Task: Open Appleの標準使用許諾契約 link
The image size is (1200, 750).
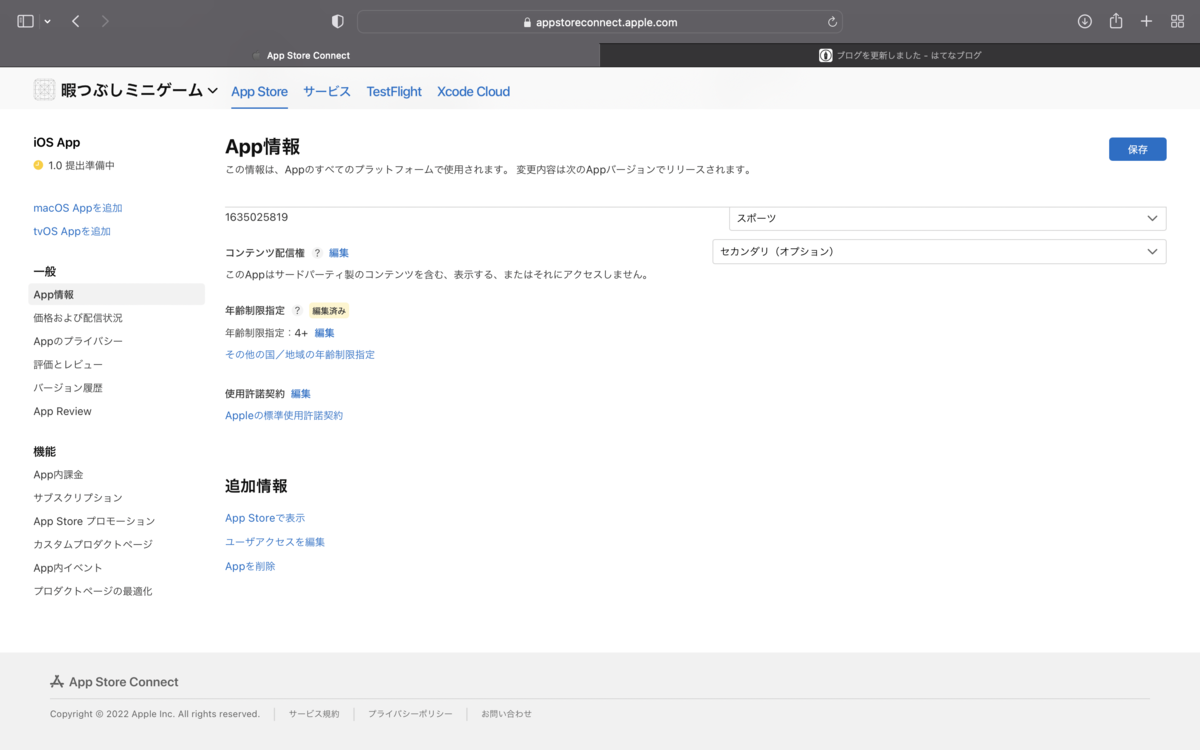Action: tap(284, 415)
